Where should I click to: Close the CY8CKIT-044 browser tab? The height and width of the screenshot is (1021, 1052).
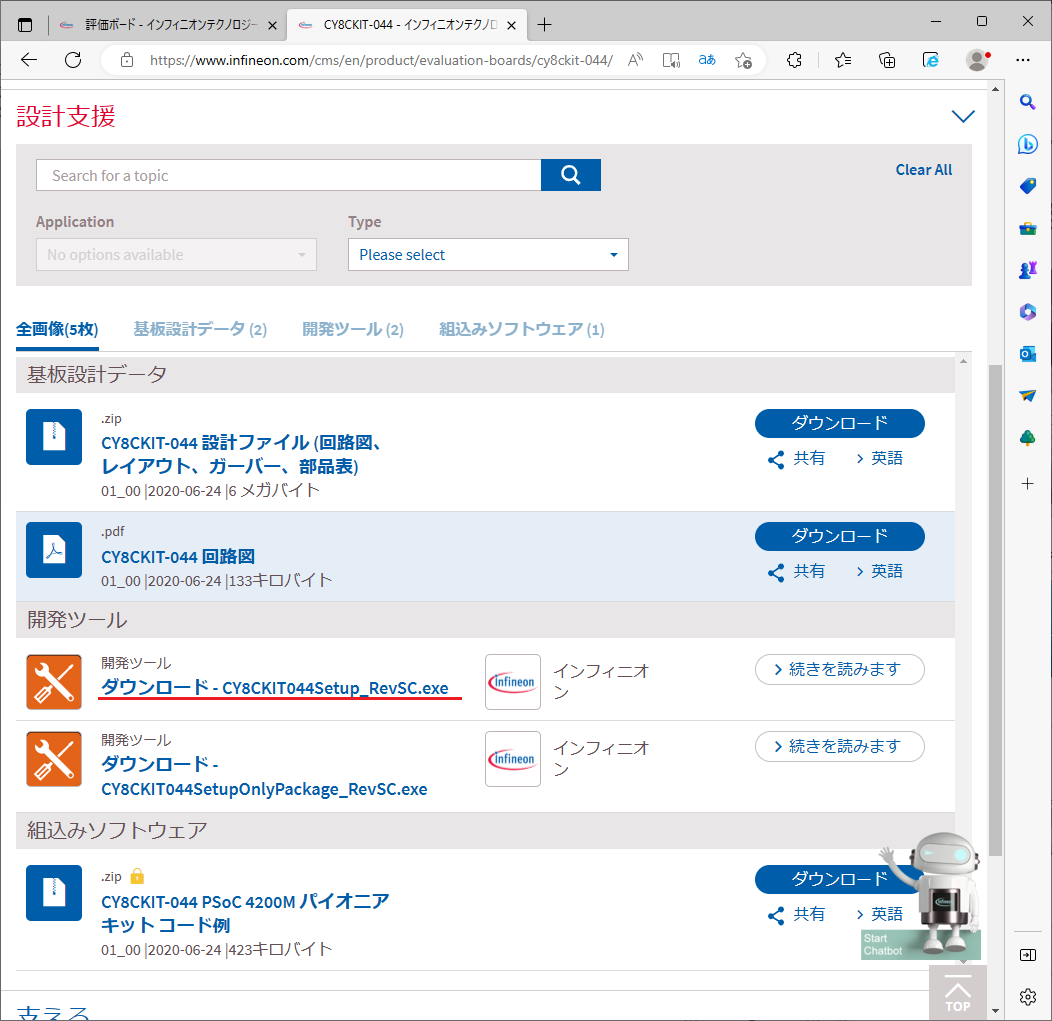511,25
